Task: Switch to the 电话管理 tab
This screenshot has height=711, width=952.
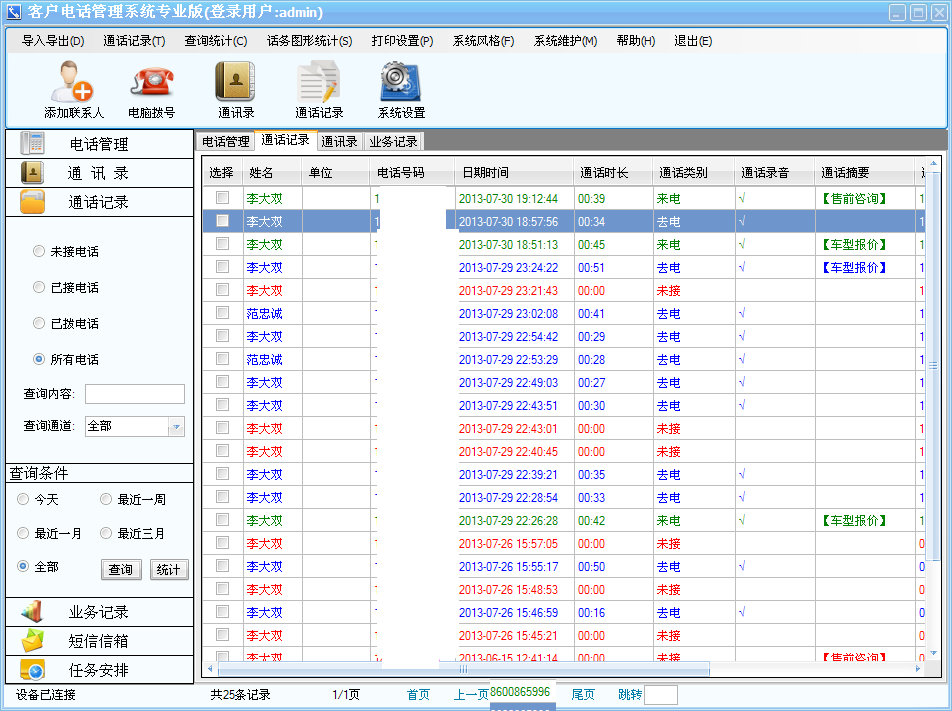Action: pos(225,141)
